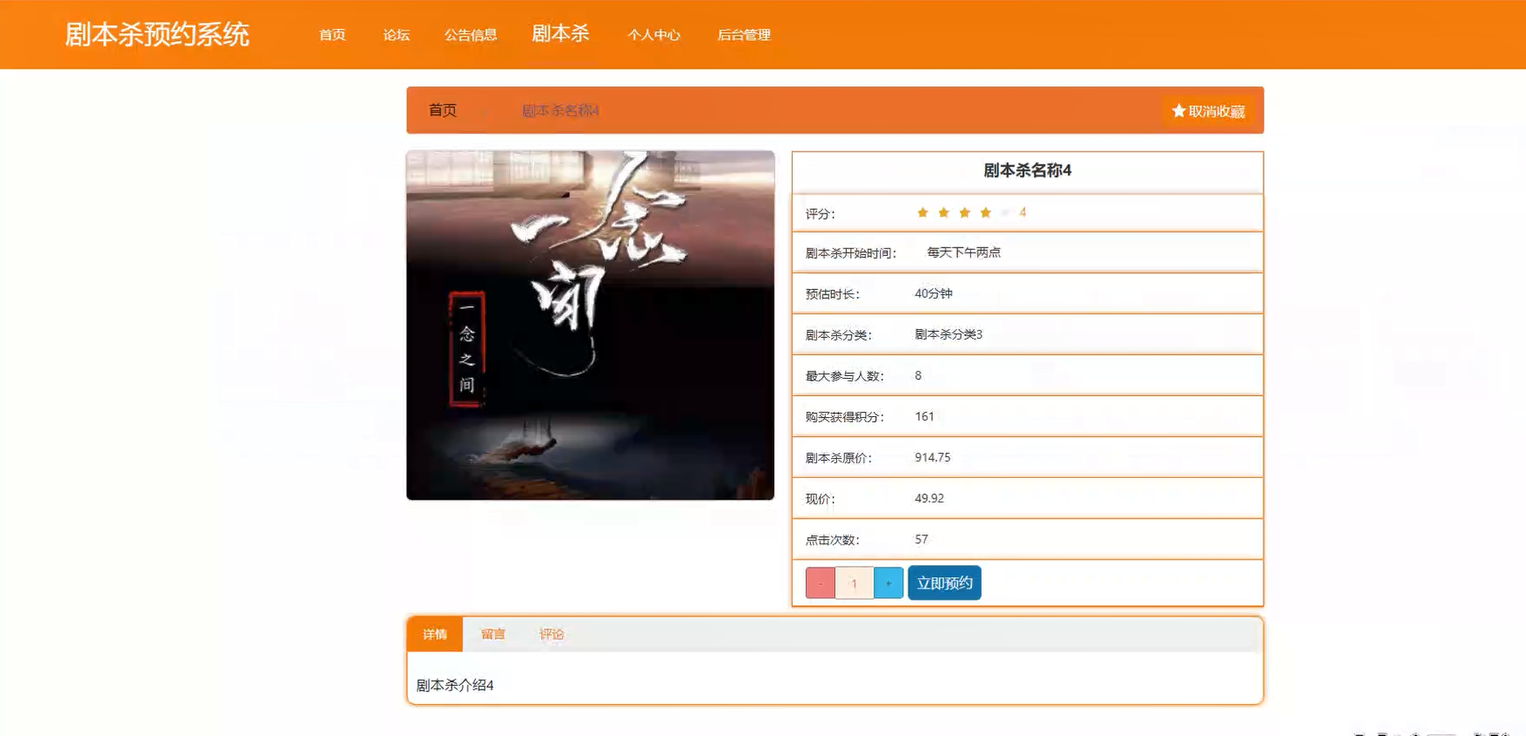Open the 后台管理 navigation menu item
This screenshot has height=736, width=1526.
(x=744, y=35)
